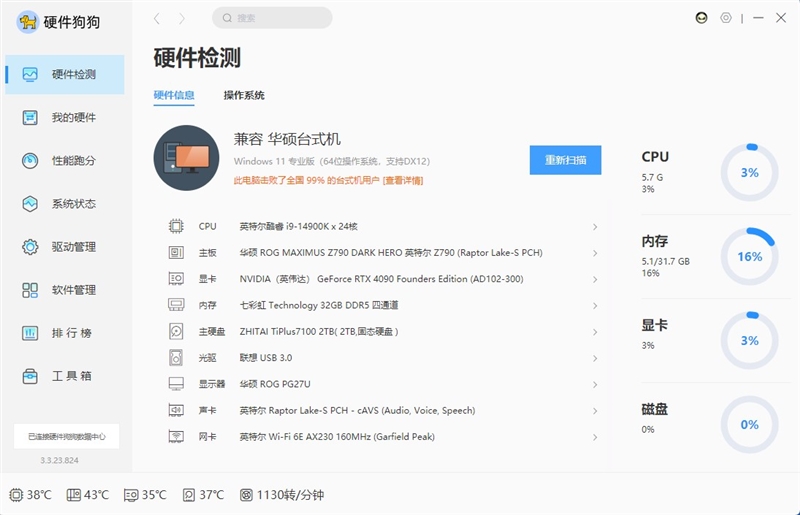Go forward with the right arrow
Viewport: 800px width, 515px height.
pos(182,19)
